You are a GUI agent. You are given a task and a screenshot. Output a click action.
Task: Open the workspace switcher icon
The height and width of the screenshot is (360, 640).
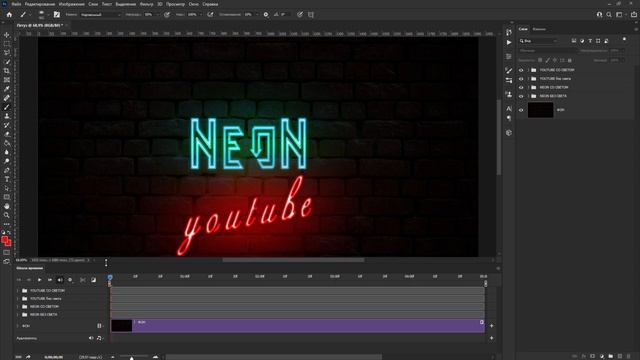click(x=619, y=15)
